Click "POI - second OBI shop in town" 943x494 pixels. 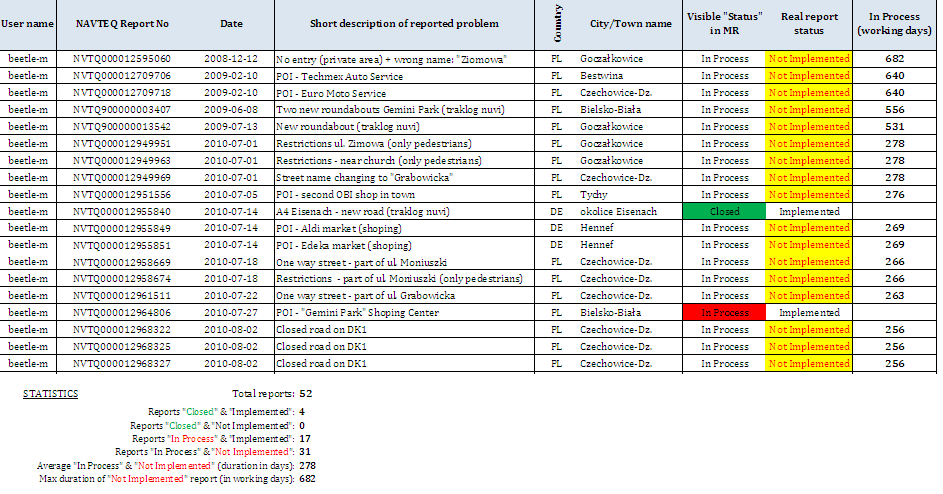pos(347,194)
